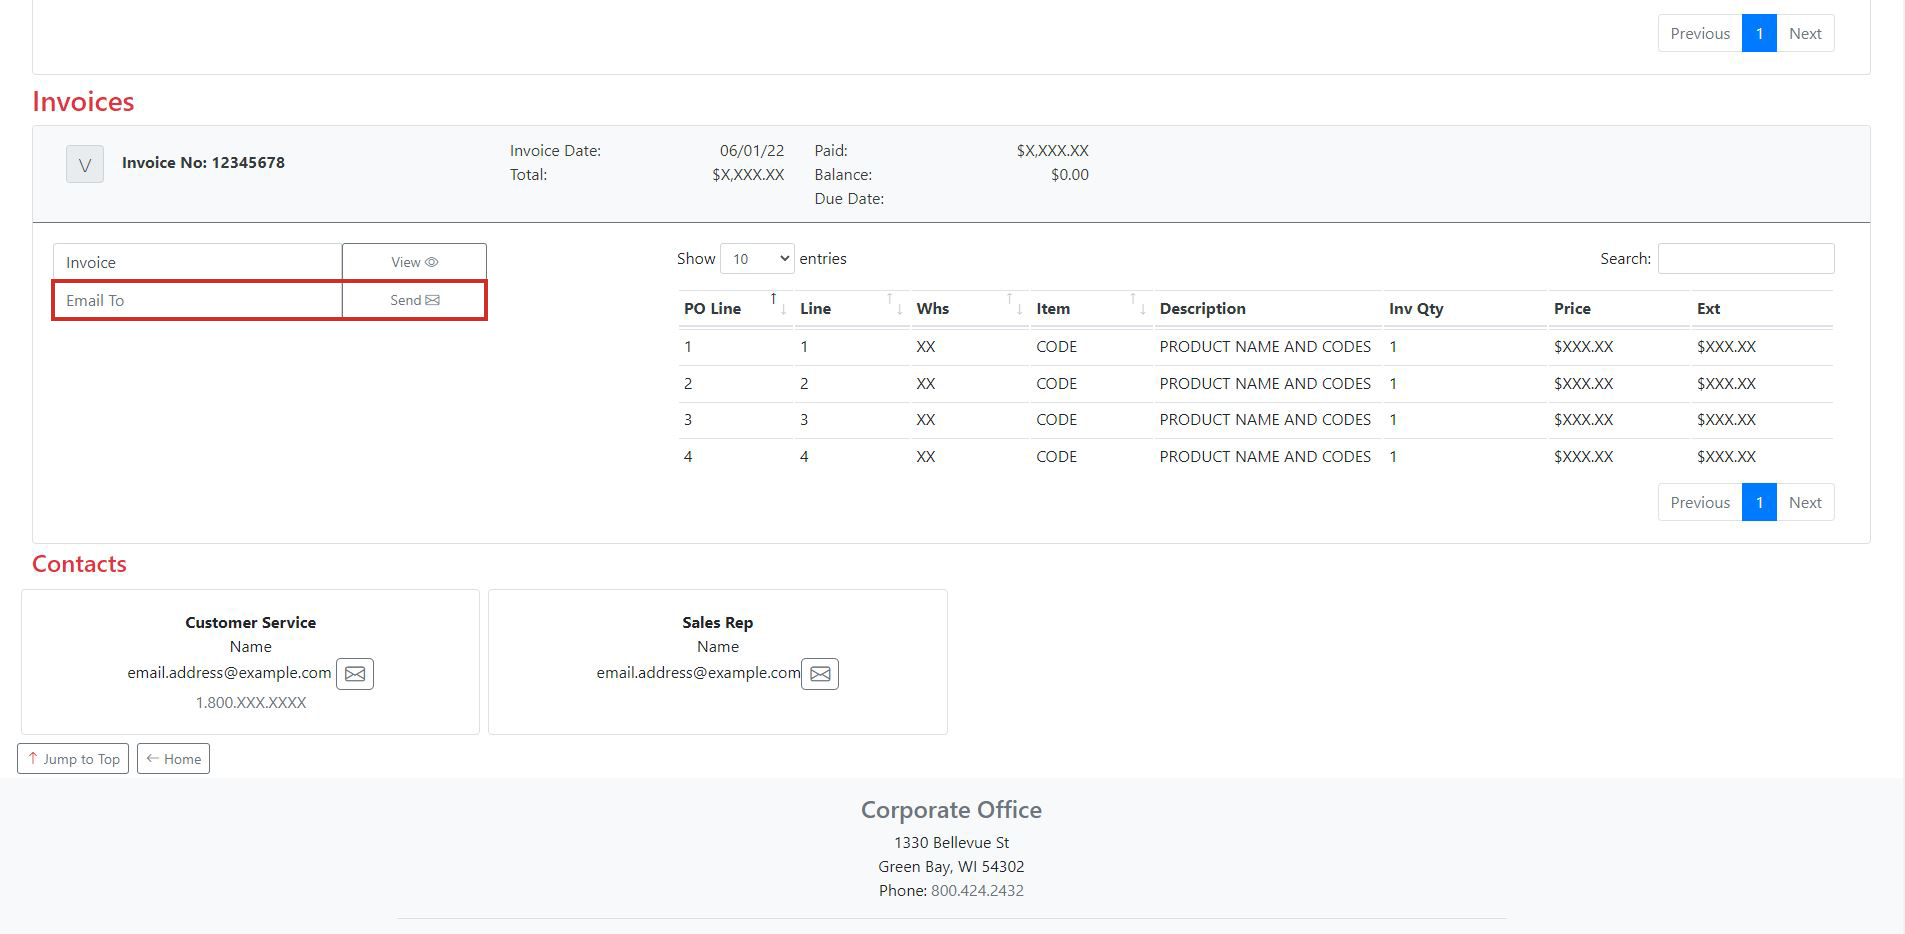Toggle ascending sort on Whs column
The width and height of the screenshot is (1905, 934).
coord(1009,297)
